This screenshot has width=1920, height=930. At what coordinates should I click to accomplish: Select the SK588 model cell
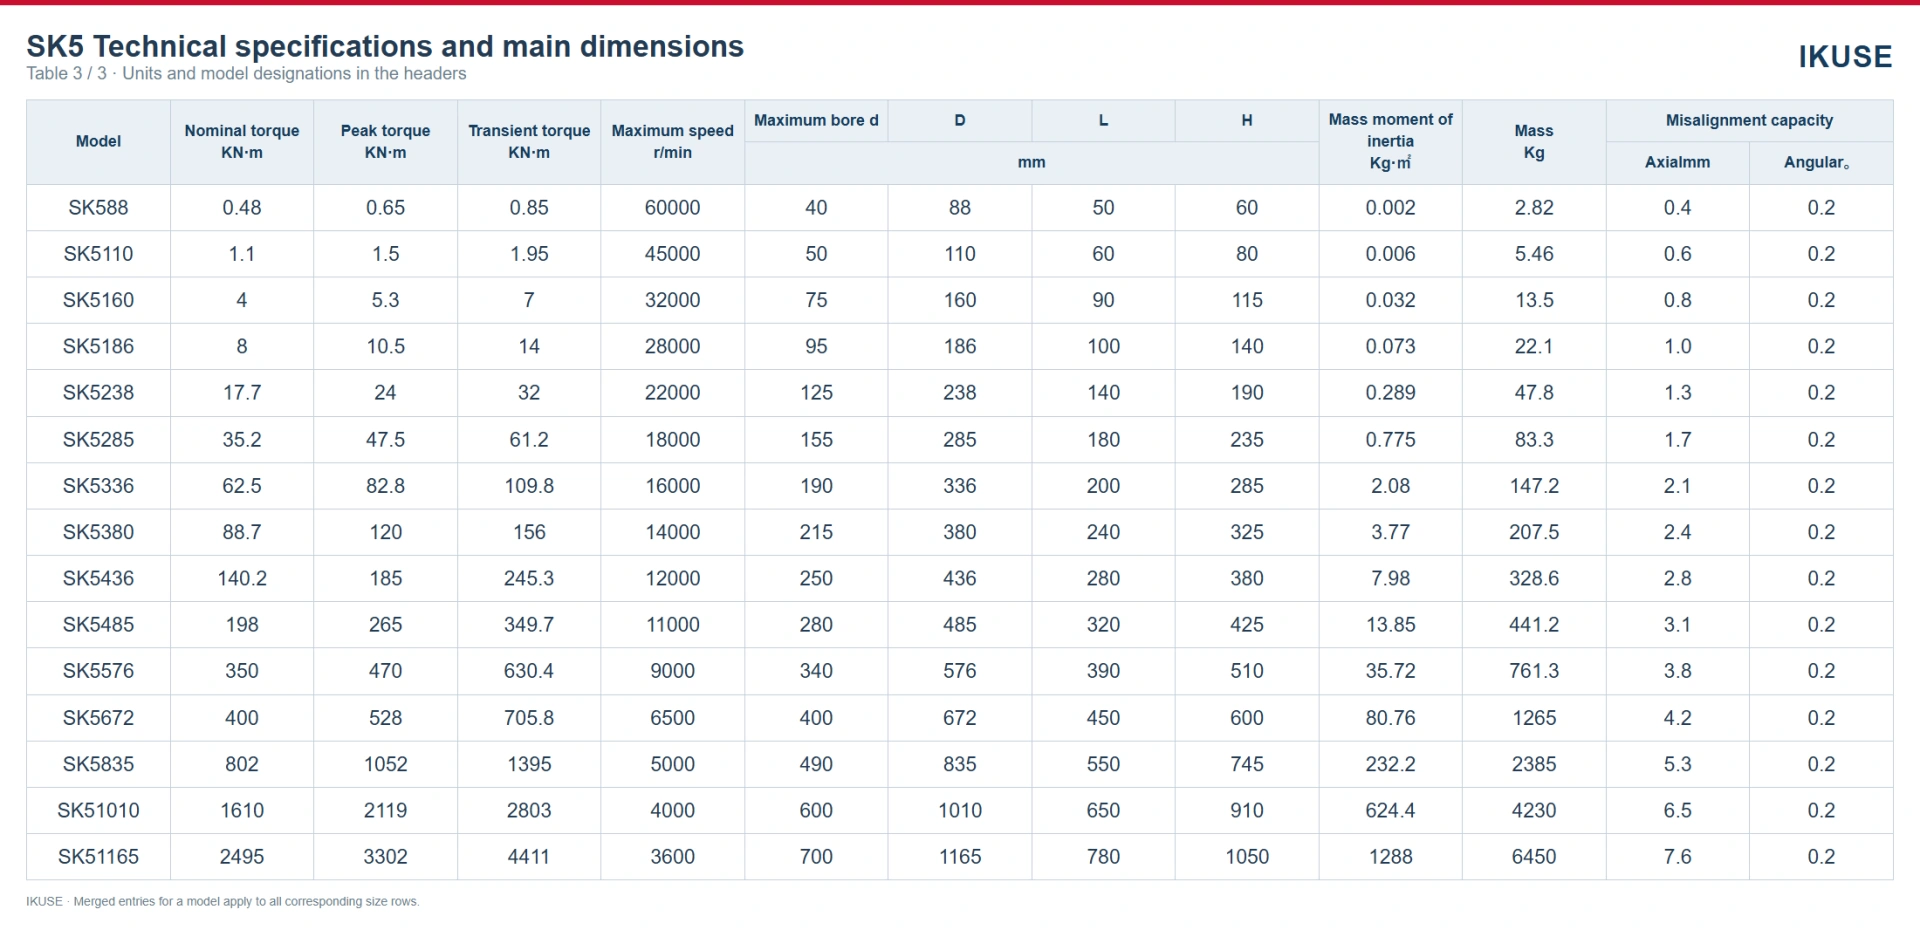(x=98, y=208)
